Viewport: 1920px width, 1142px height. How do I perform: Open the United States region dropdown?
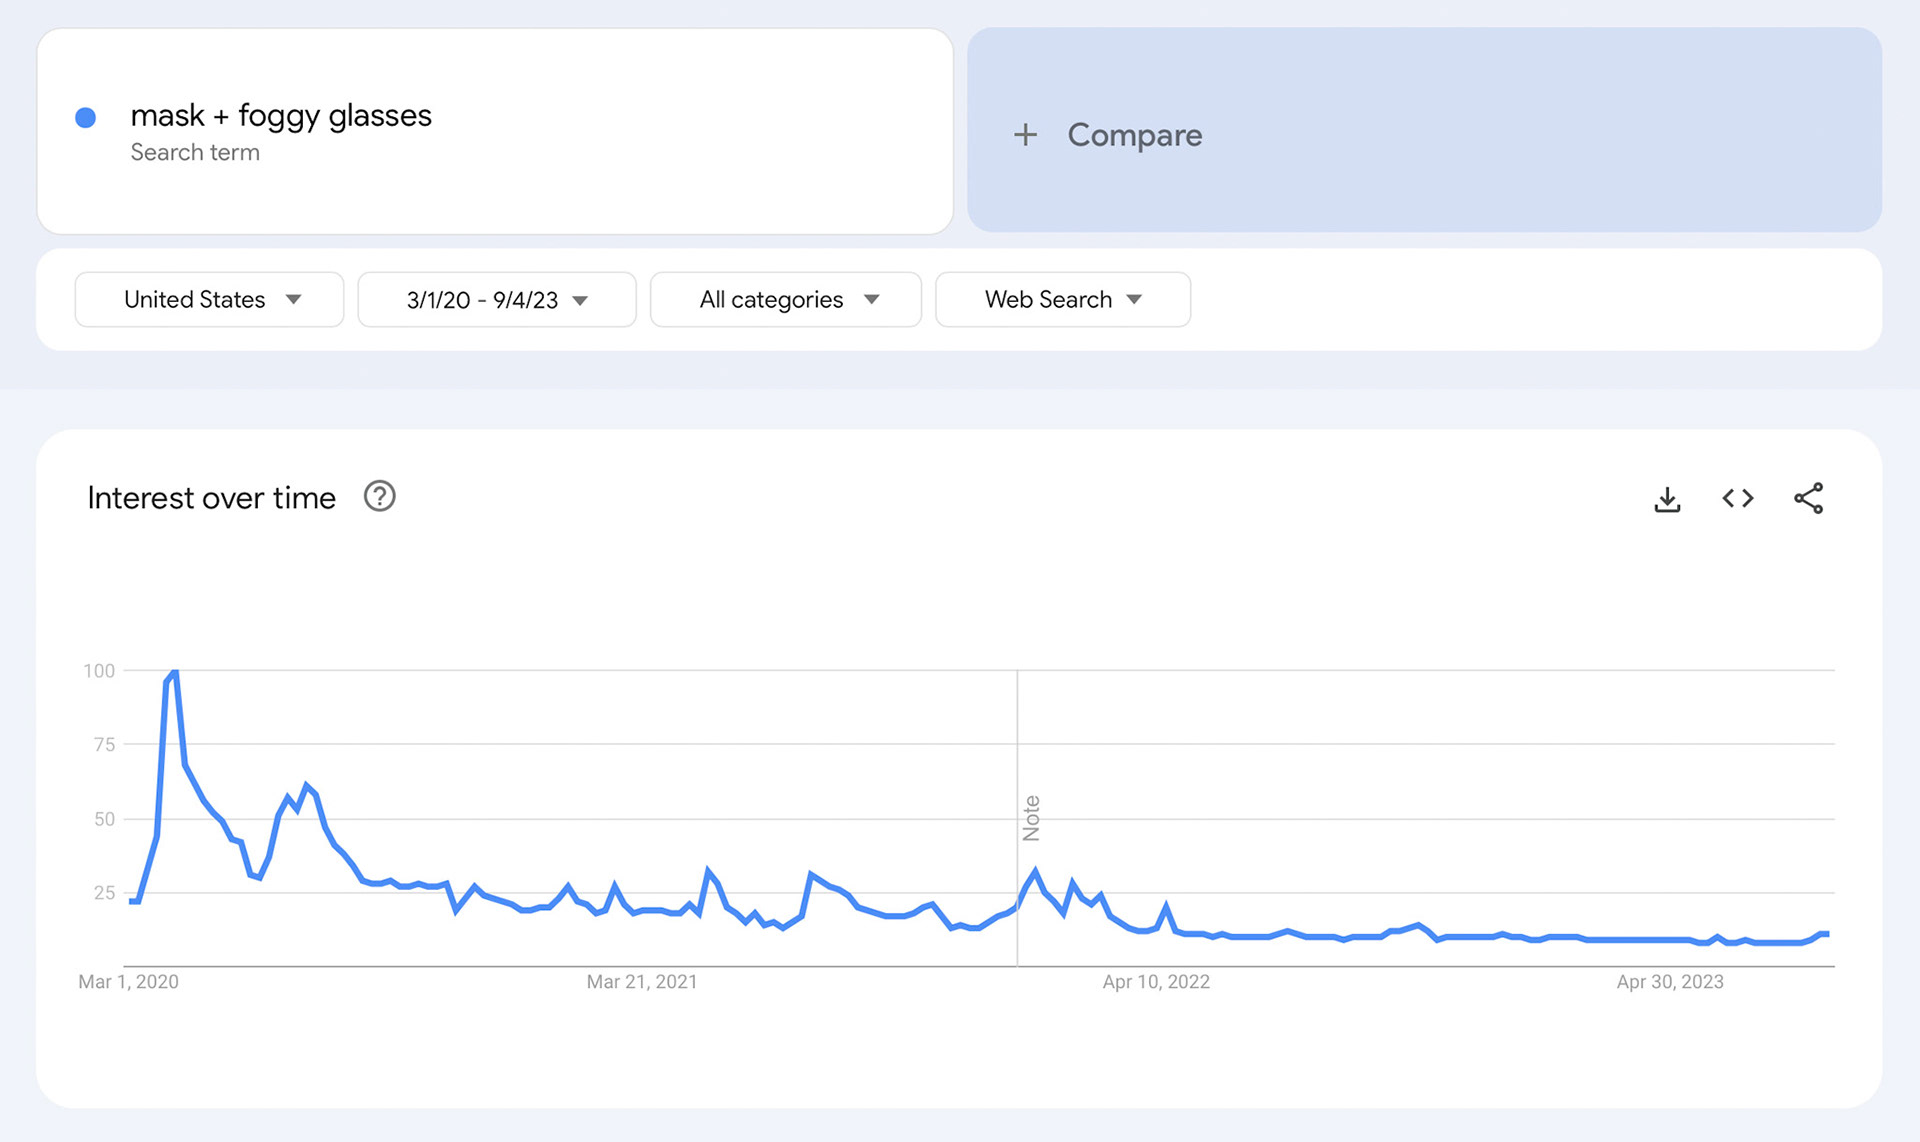pyautogui.click(x=209, y=299)
